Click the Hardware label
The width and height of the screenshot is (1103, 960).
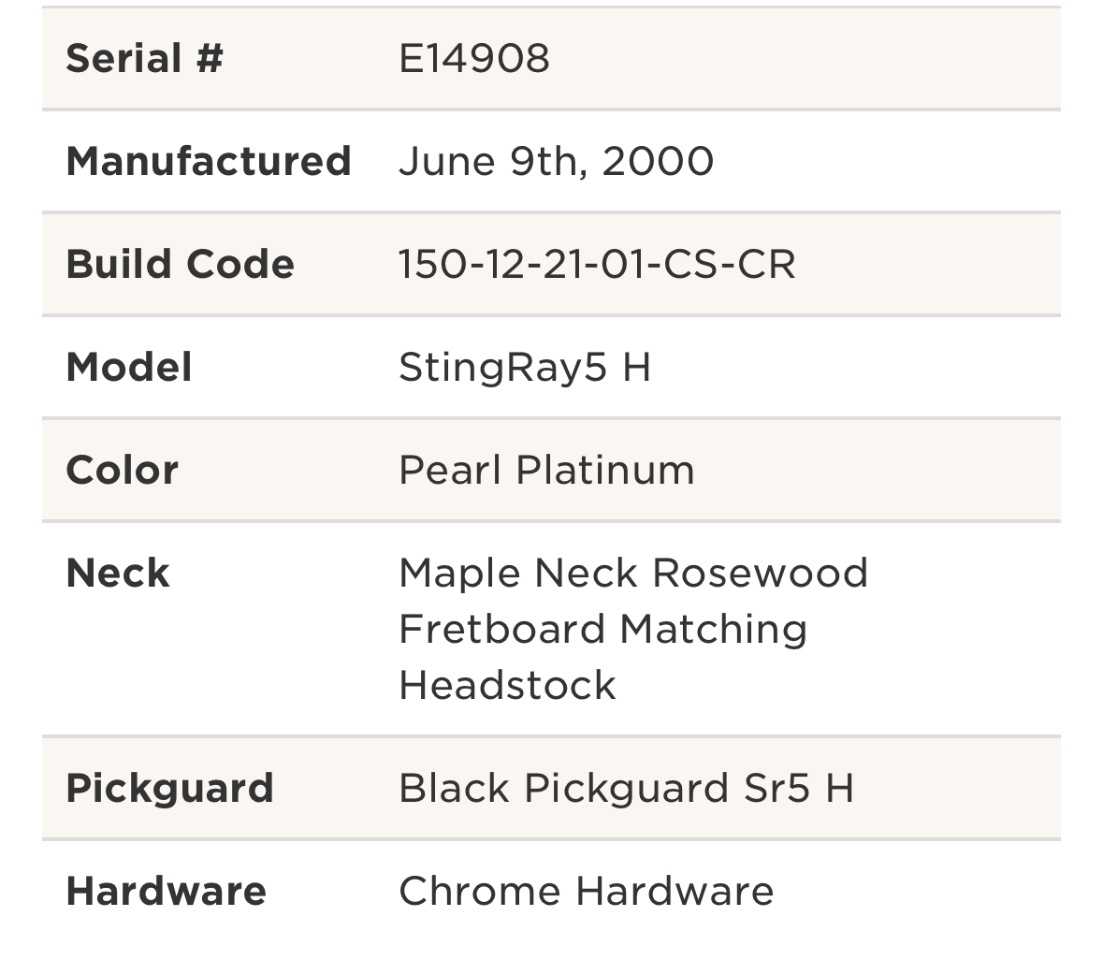[x=166, y=892]
